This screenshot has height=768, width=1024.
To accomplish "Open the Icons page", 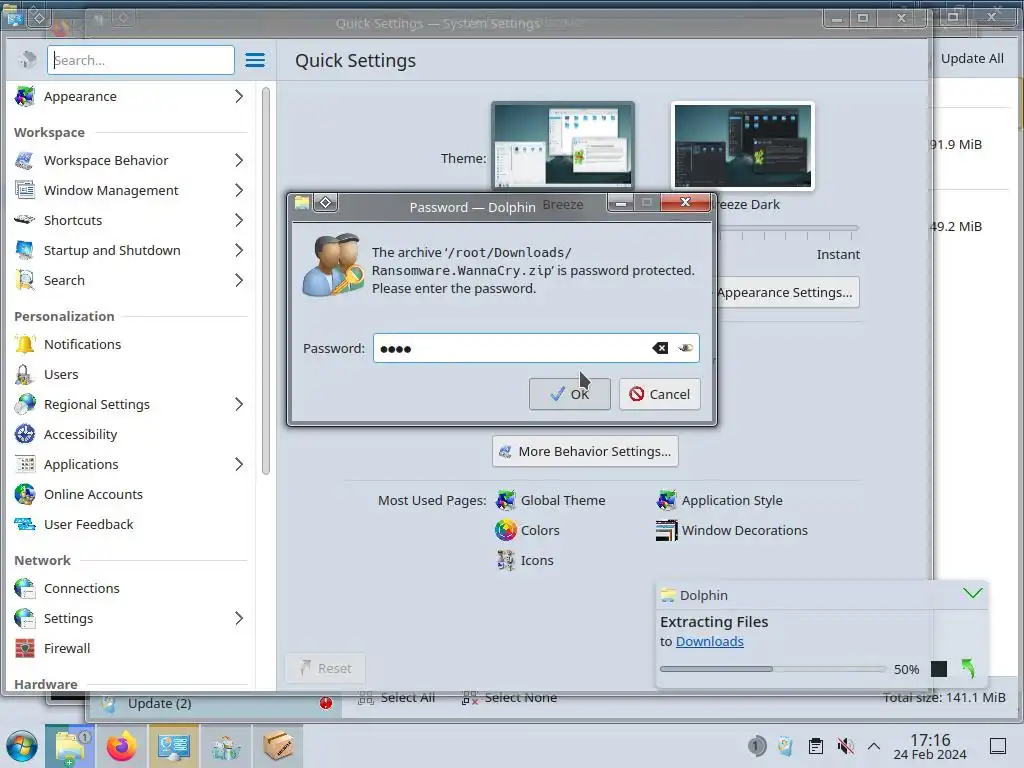I will click(x=524, y=560).
